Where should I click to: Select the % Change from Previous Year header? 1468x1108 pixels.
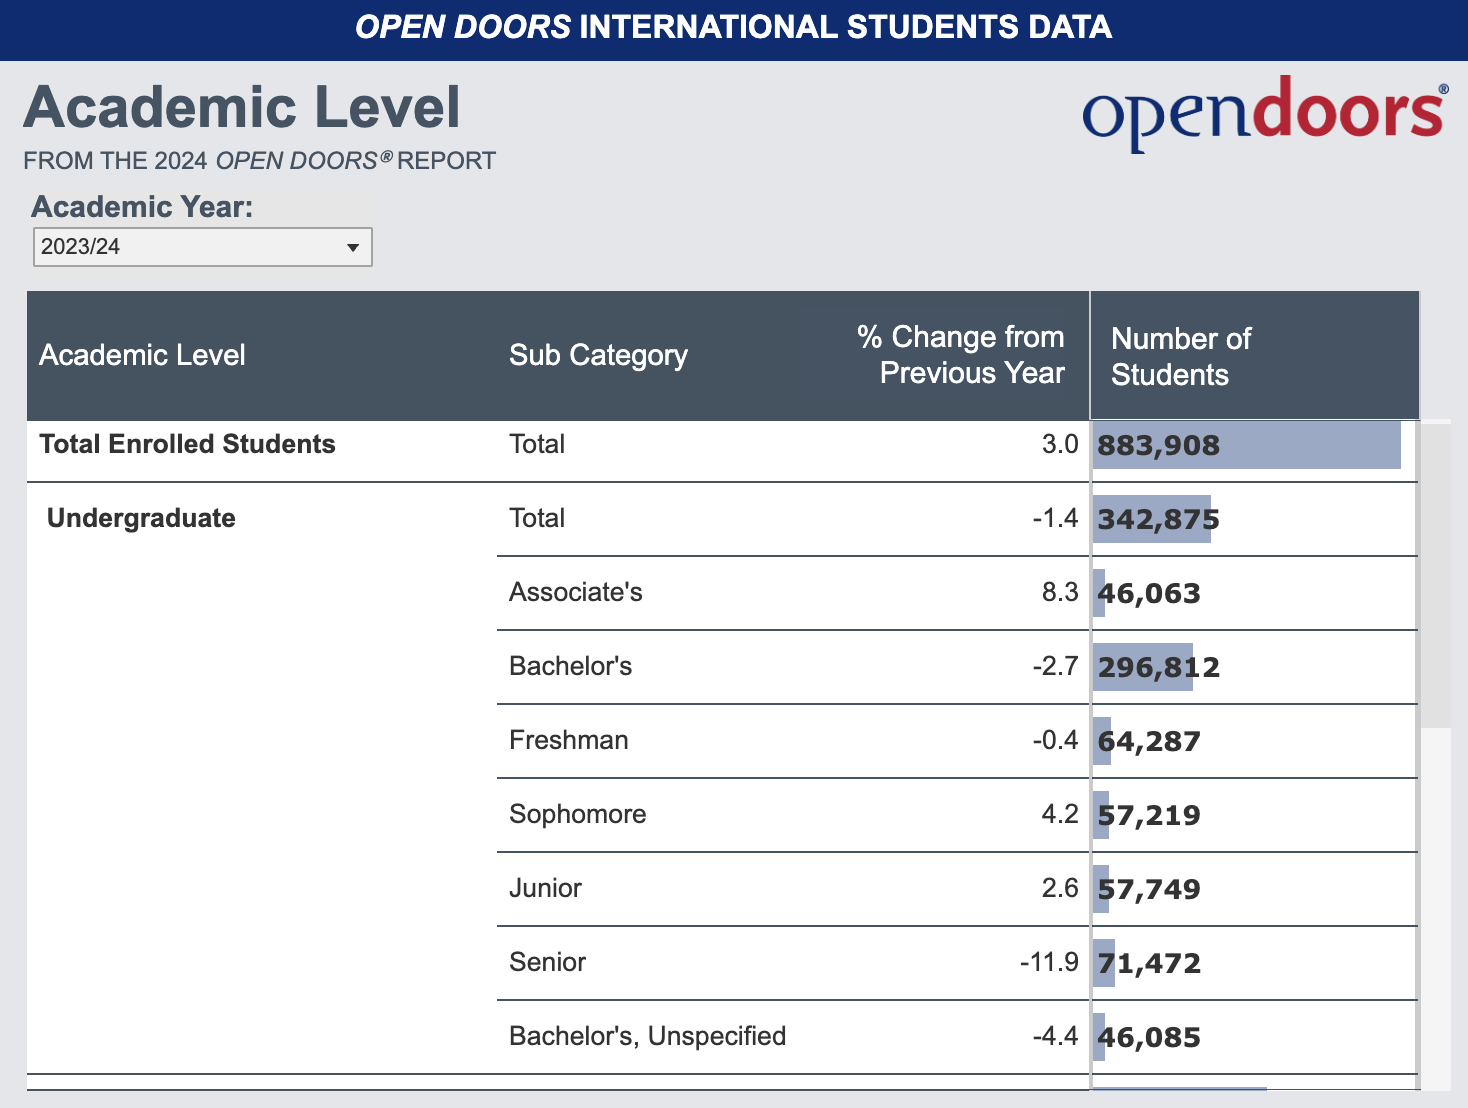(x=960, y=355)
